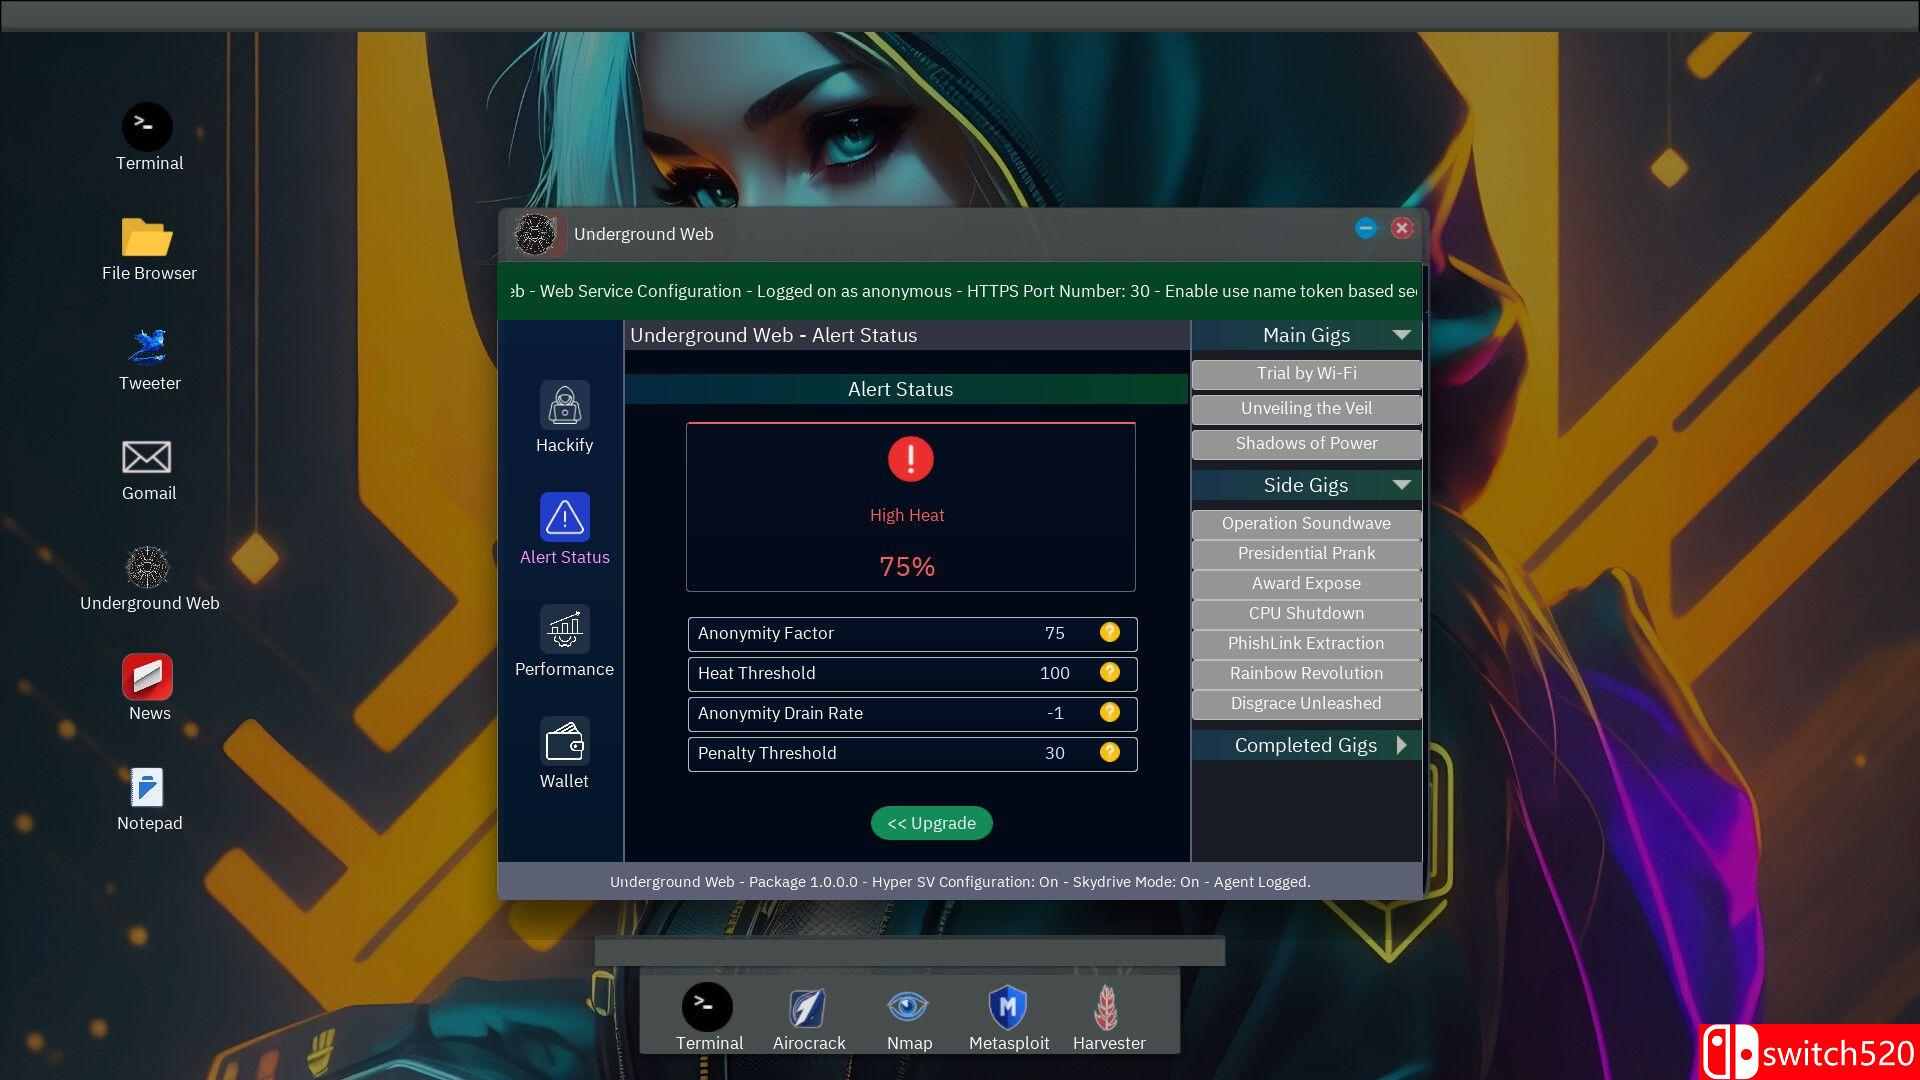The image size is (1920, 1080).
Task: Open the Wallet section
Action: 564,742
